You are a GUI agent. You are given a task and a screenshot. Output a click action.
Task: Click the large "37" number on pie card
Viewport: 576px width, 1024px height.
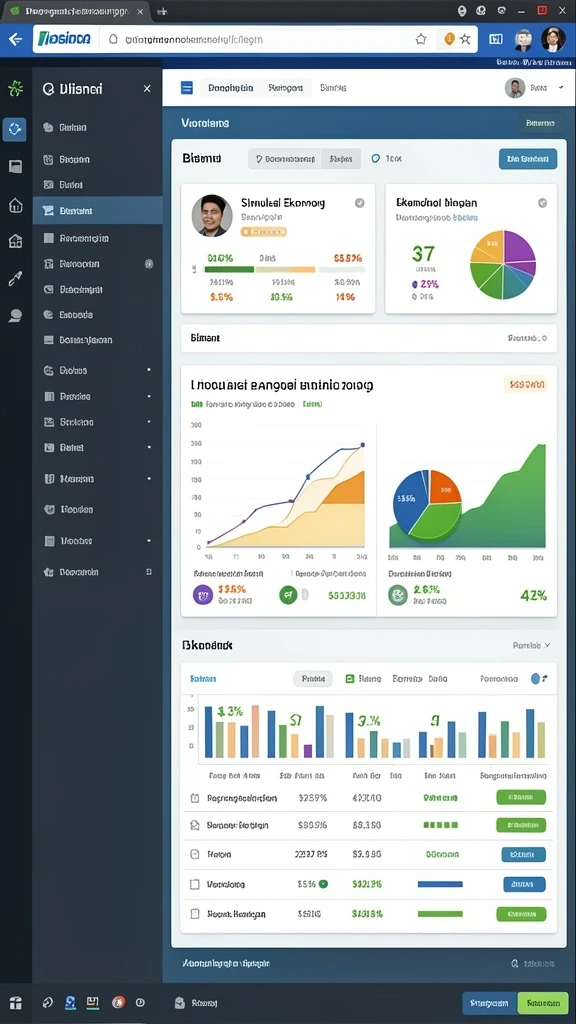(x=423, y=253)
